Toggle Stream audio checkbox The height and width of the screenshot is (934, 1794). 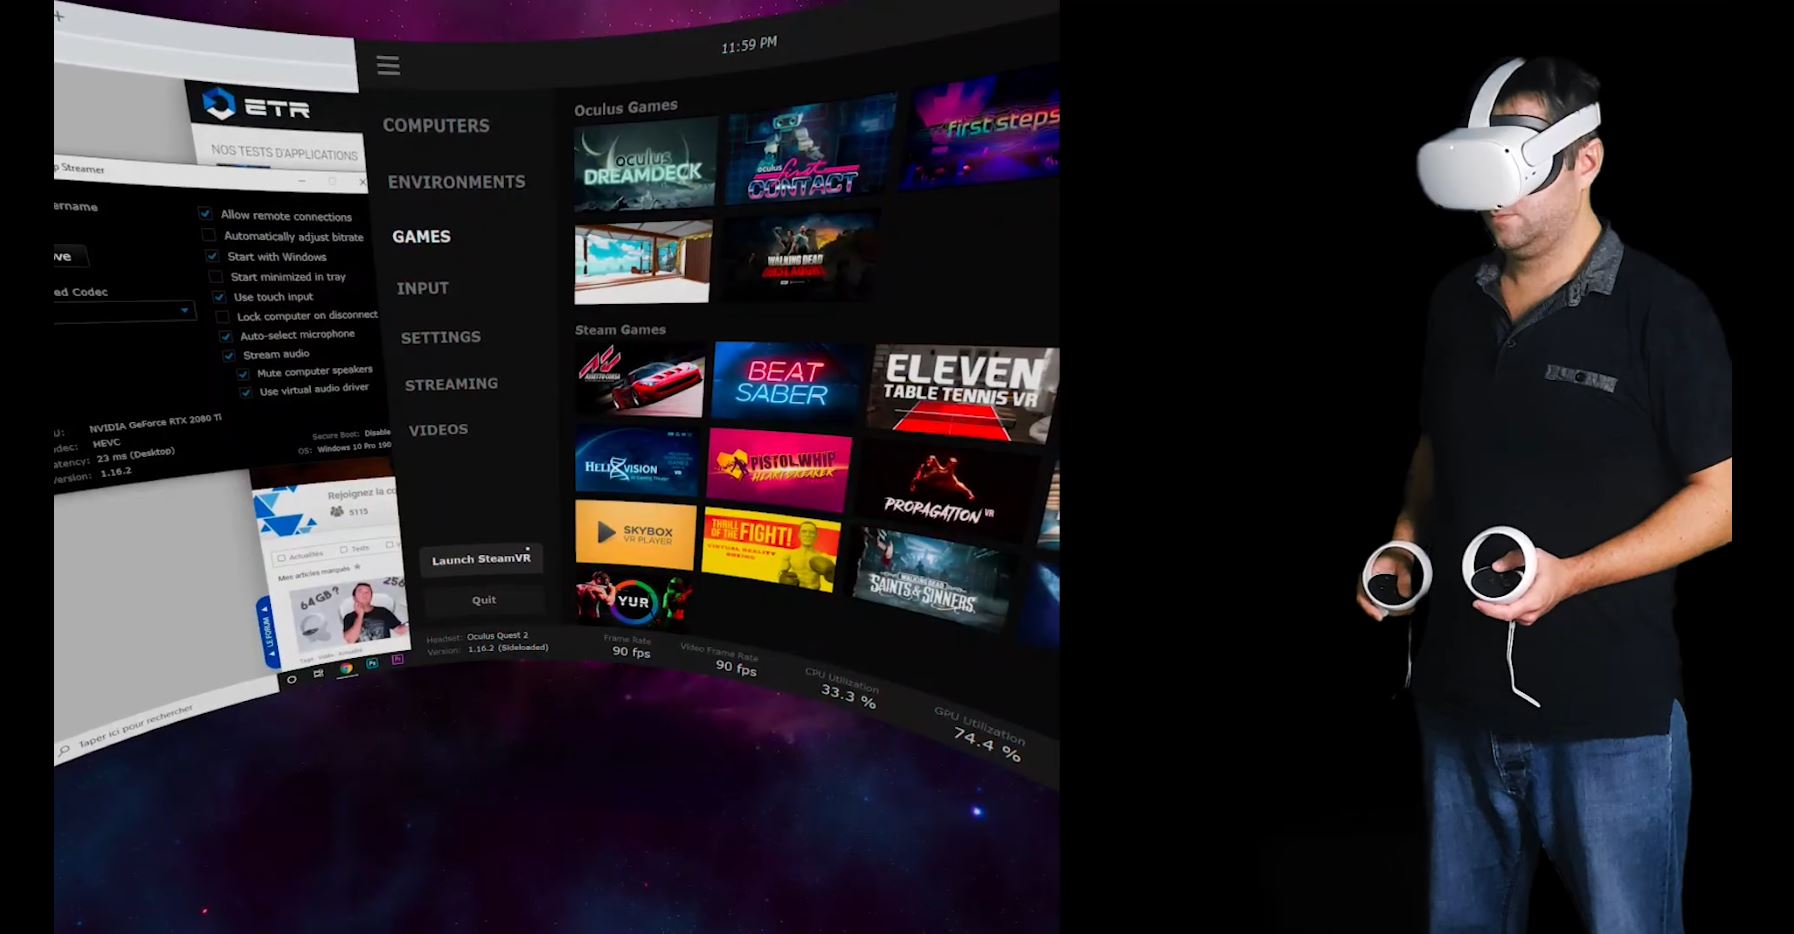[x=229, y=355]
